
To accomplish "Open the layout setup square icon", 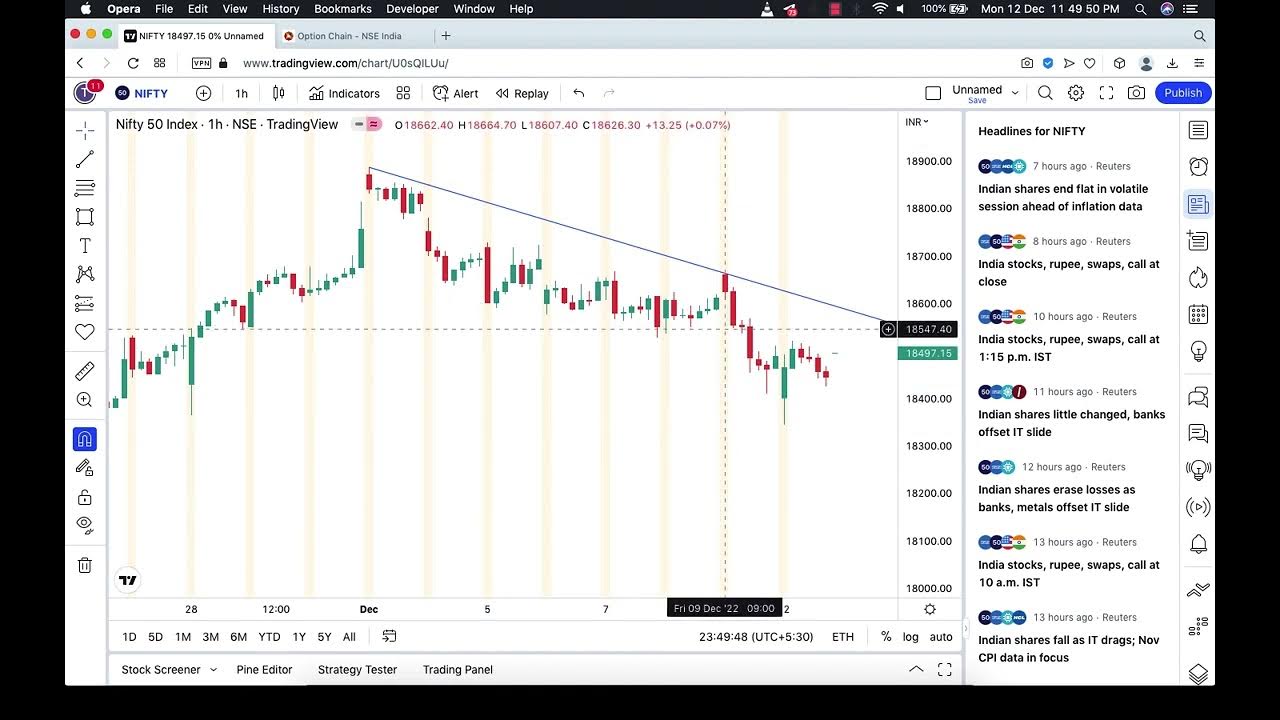I will coord(933,93).
